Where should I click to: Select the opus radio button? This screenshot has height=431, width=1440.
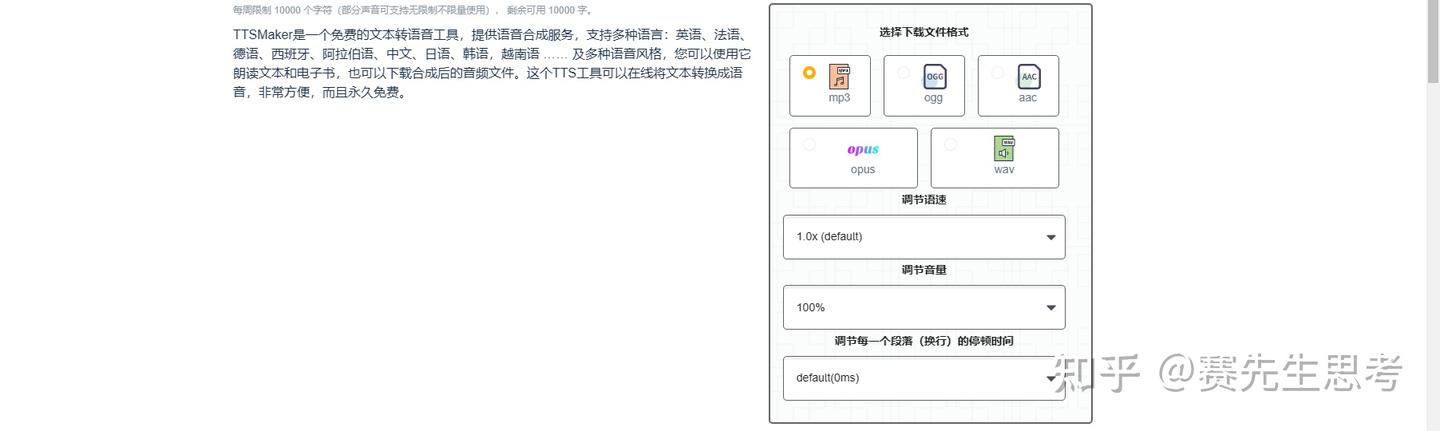tap(809, 145)
